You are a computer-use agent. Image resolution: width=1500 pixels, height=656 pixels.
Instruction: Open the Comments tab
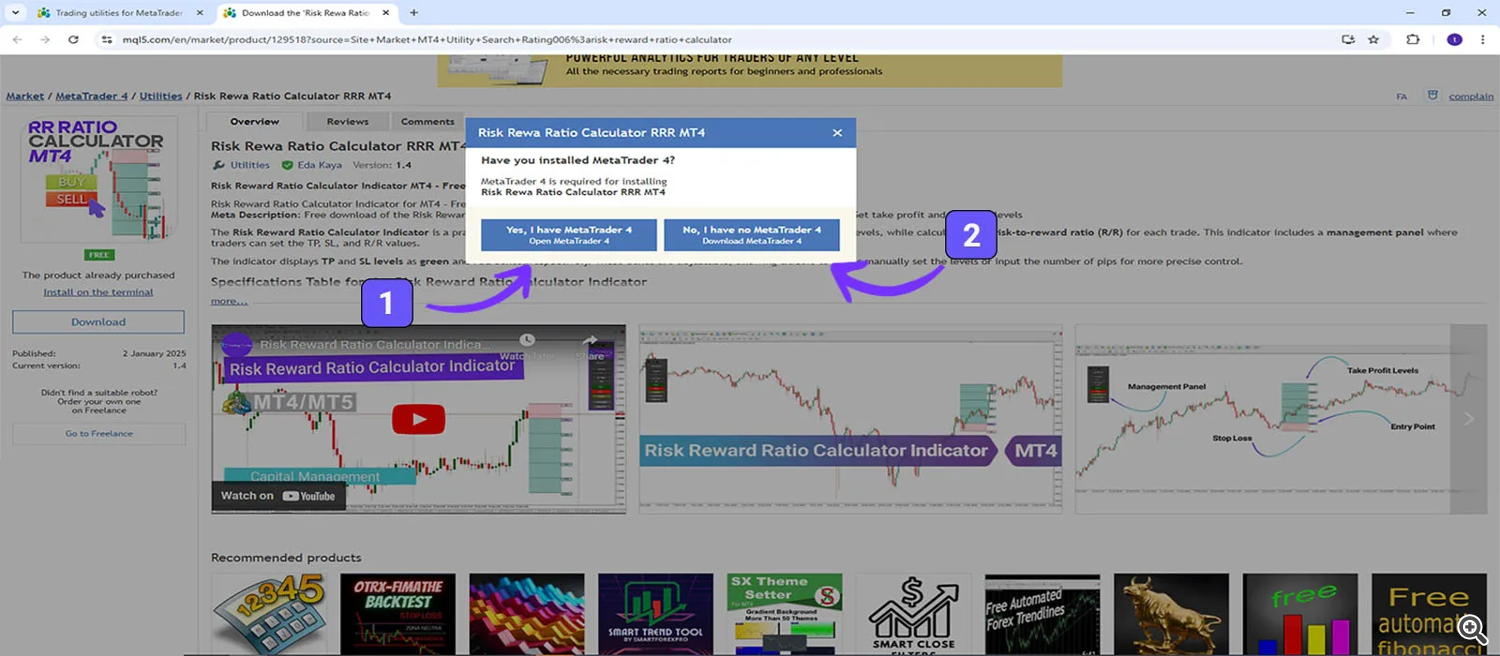point(427,121)
